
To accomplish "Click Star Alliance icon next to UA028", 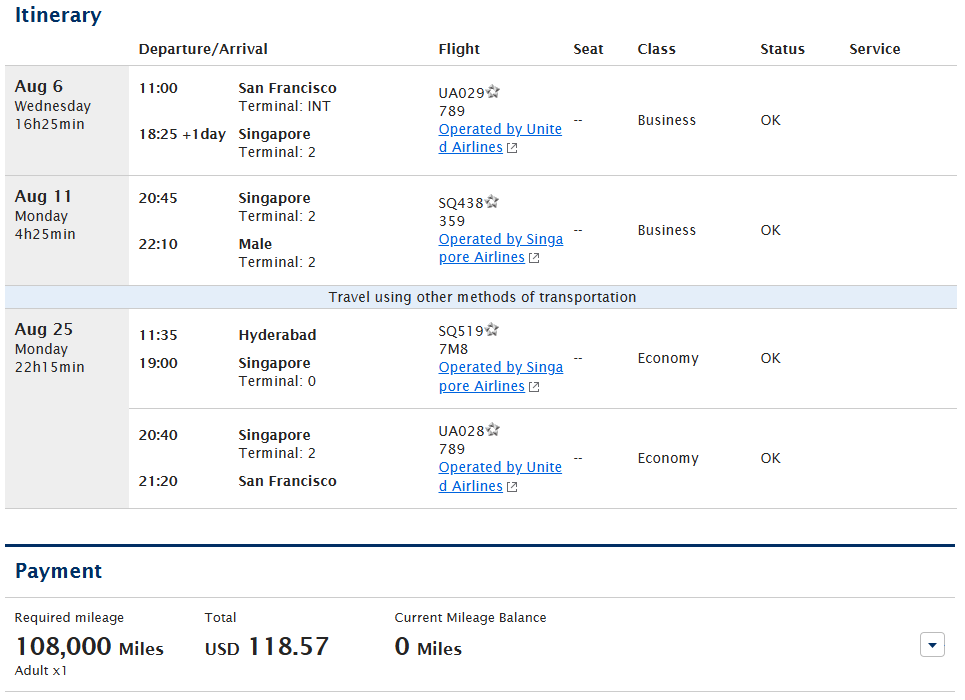I will [x=492, y=430].
